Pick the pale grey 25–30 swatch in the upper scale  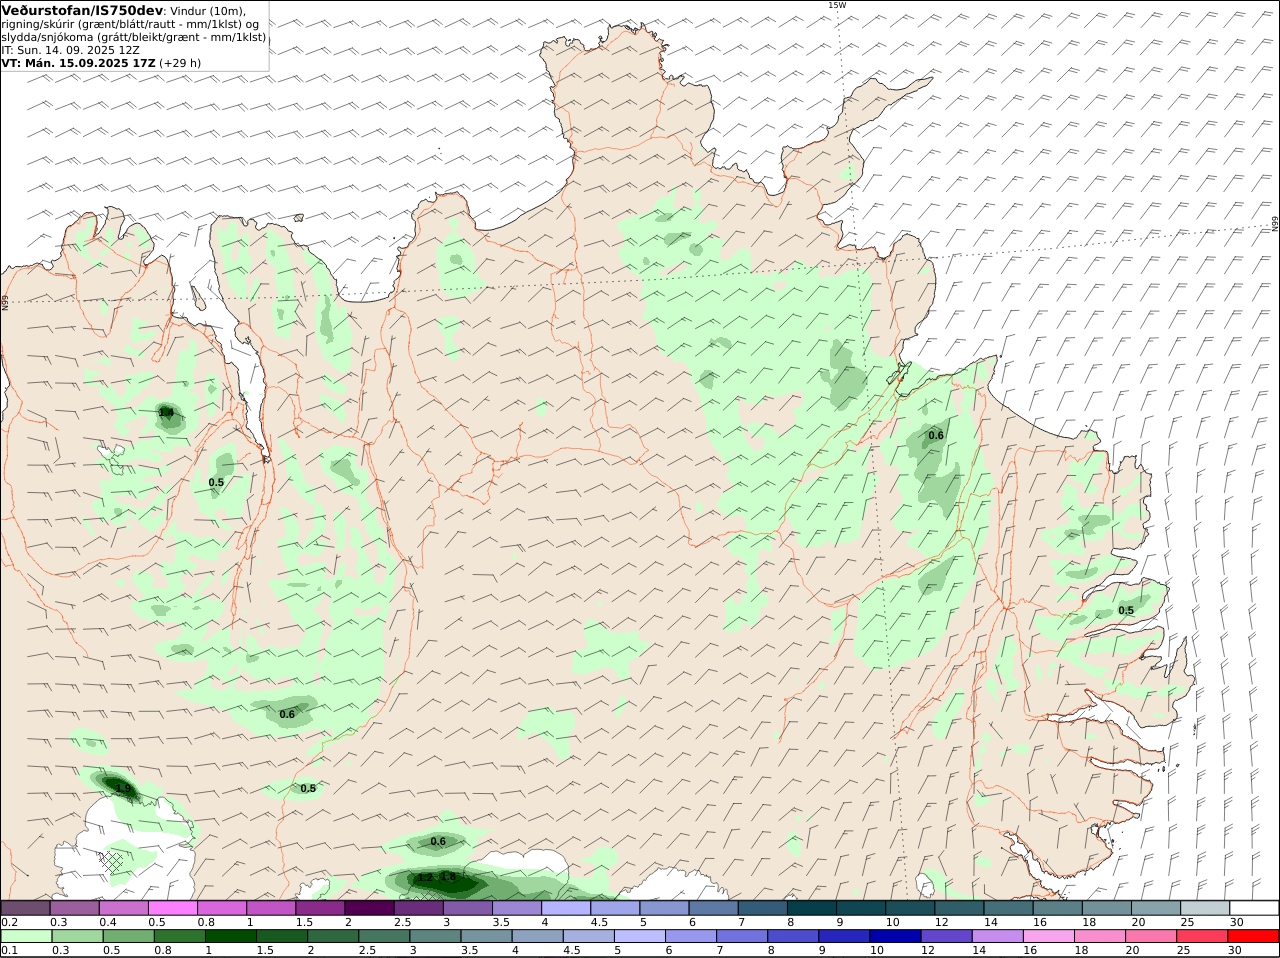tap(1204, 907)
